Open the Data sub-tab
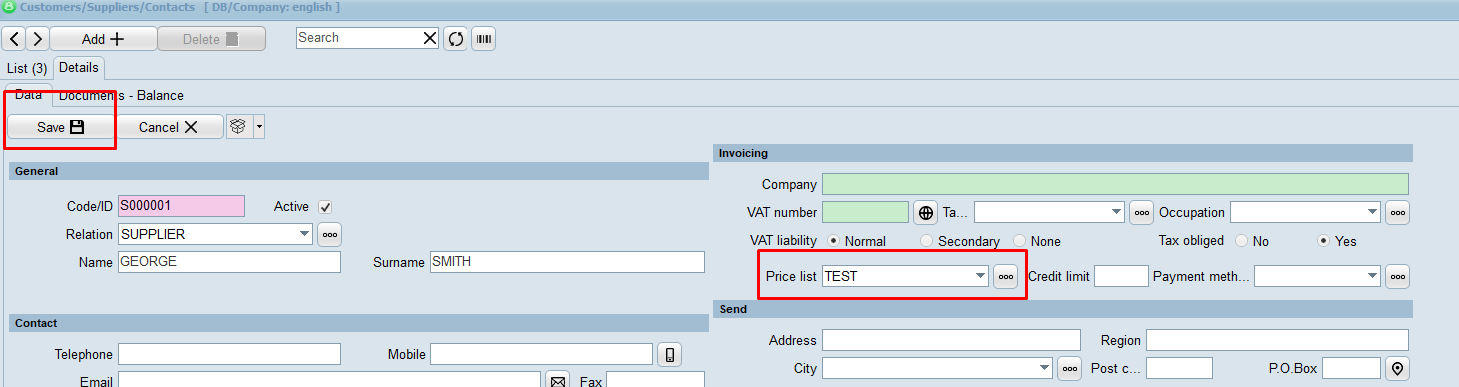 28,95
